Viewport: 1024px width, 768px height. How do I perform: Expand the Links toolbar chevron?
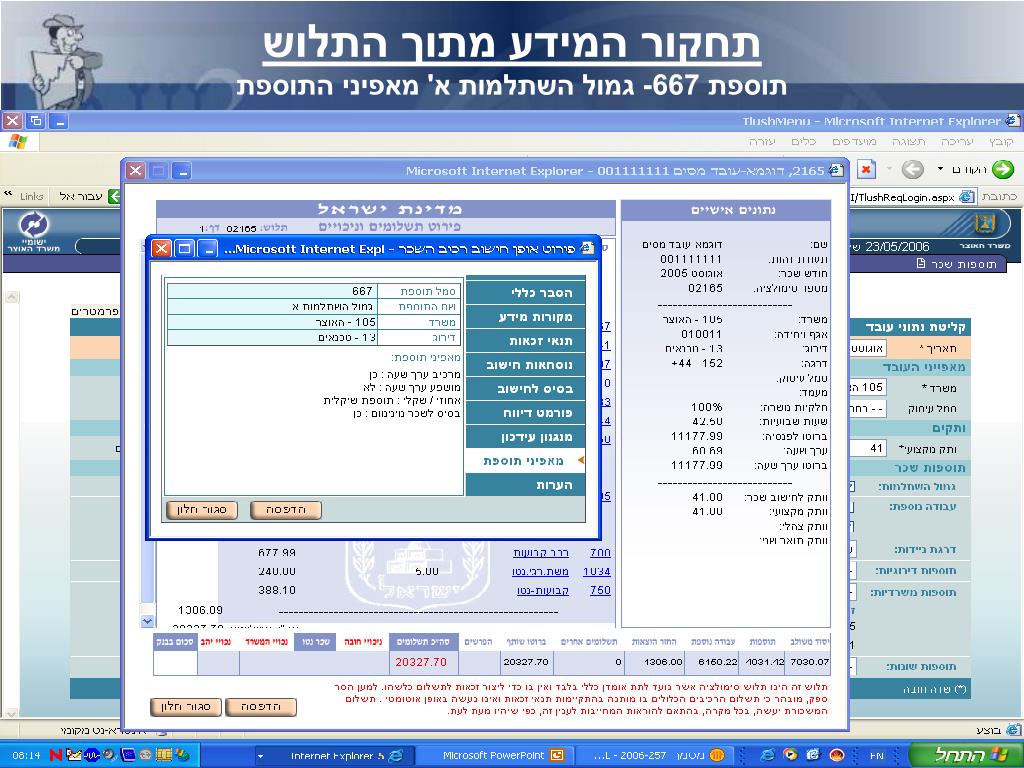8,194
